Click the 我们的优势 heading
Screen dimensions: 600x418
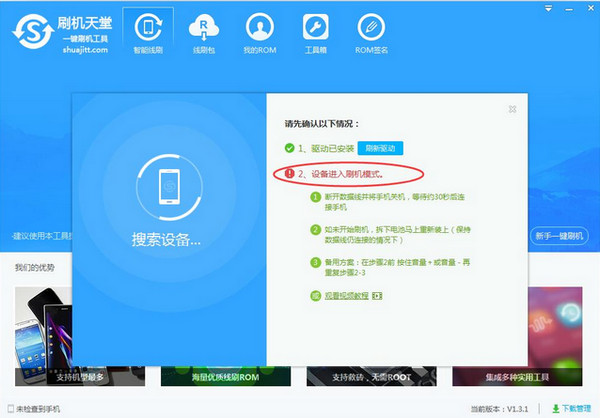[34, 268]
